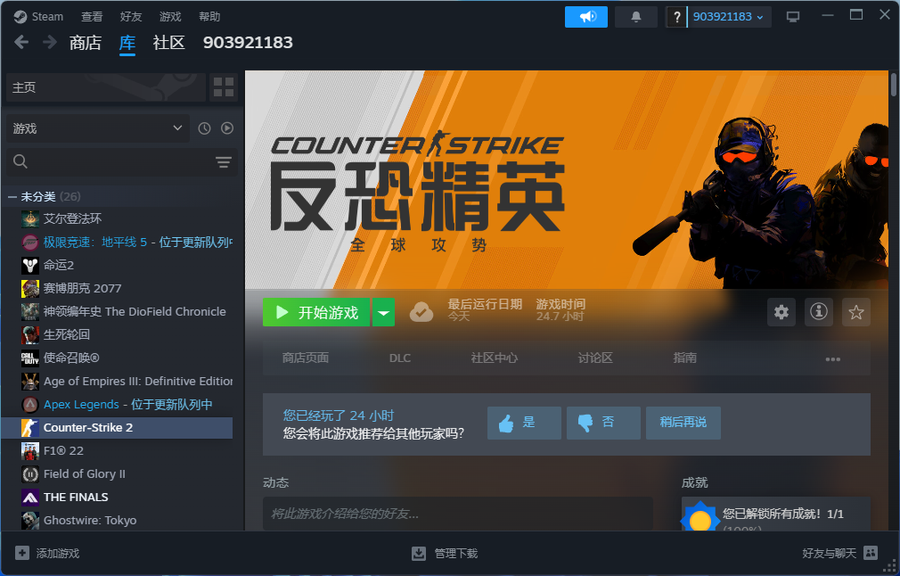Go to the 商店 tab
The width and height of the screenshot is (900, 576).
pyautogui.click(x=86, y=42)
